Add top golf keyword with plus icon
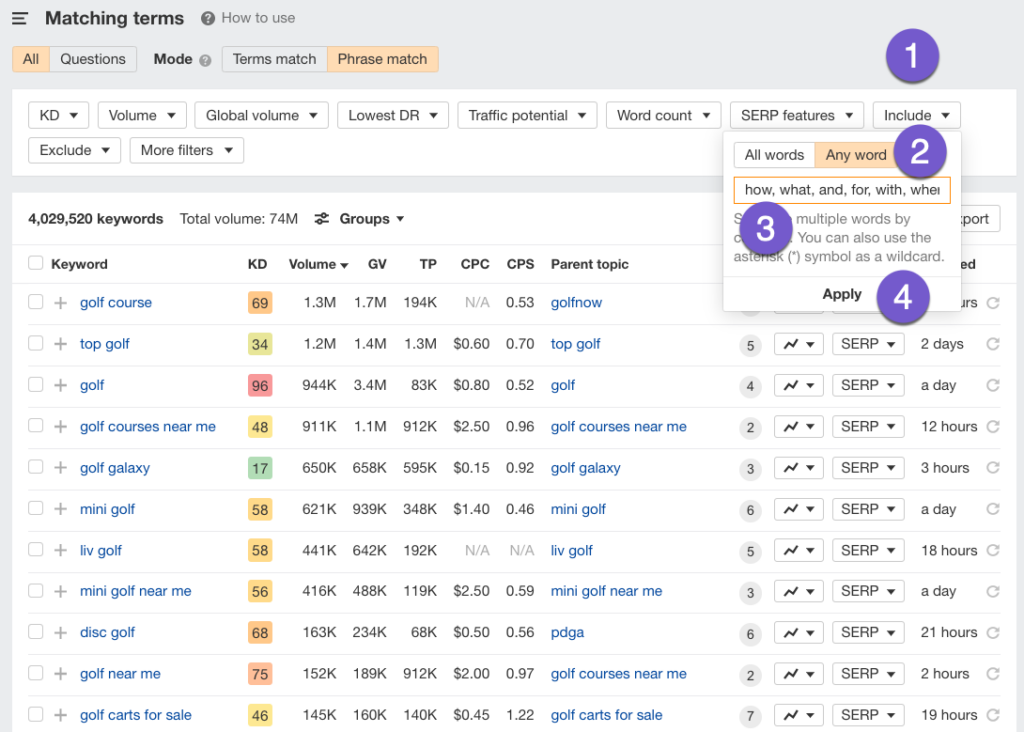This screenshot has width=1024, height=732. 60,344
